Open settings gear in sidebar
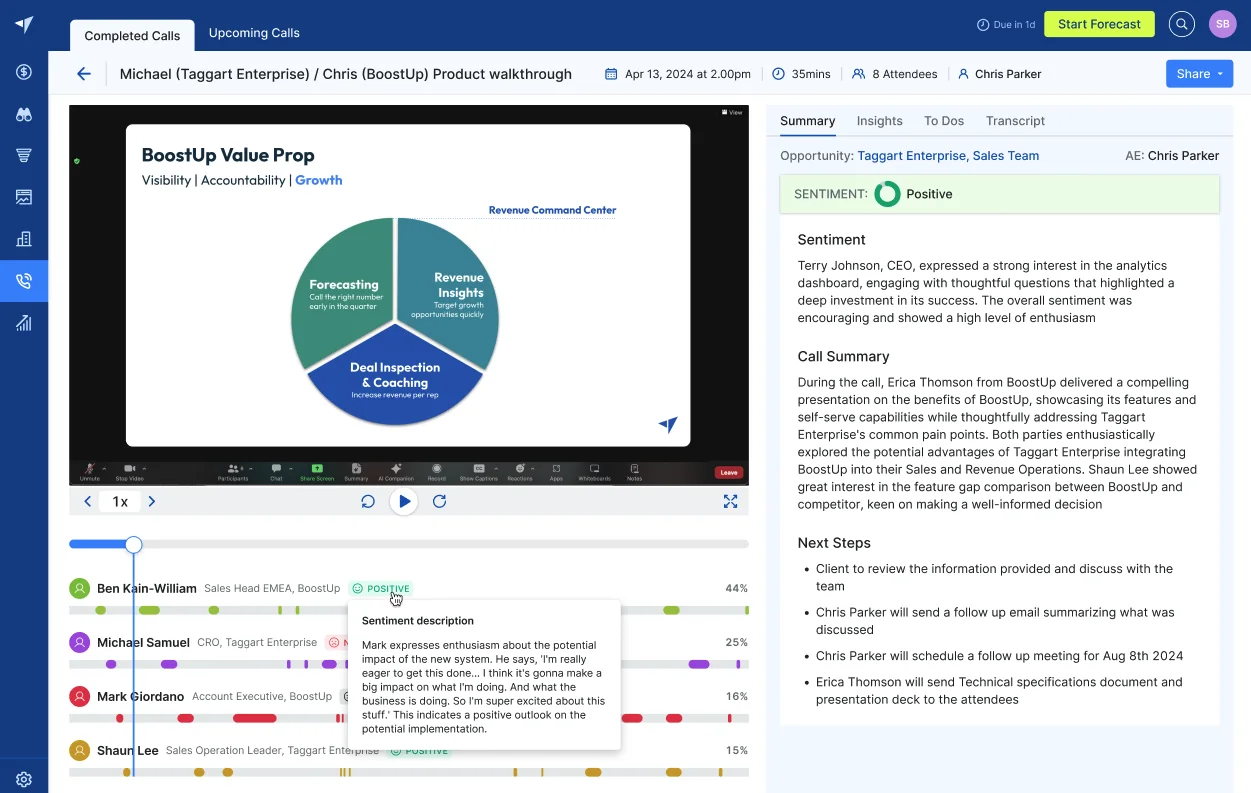The image size is (1251, 793). point(24,779)
